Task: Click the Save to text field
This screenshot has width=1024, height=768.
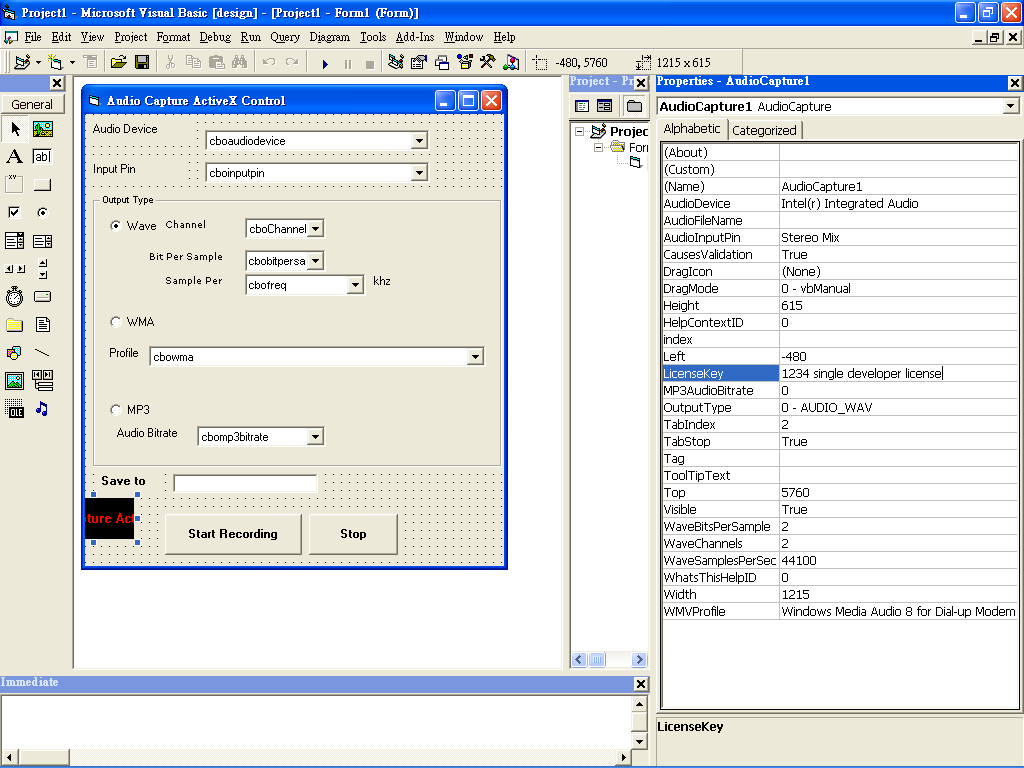Action: point(245,484)
